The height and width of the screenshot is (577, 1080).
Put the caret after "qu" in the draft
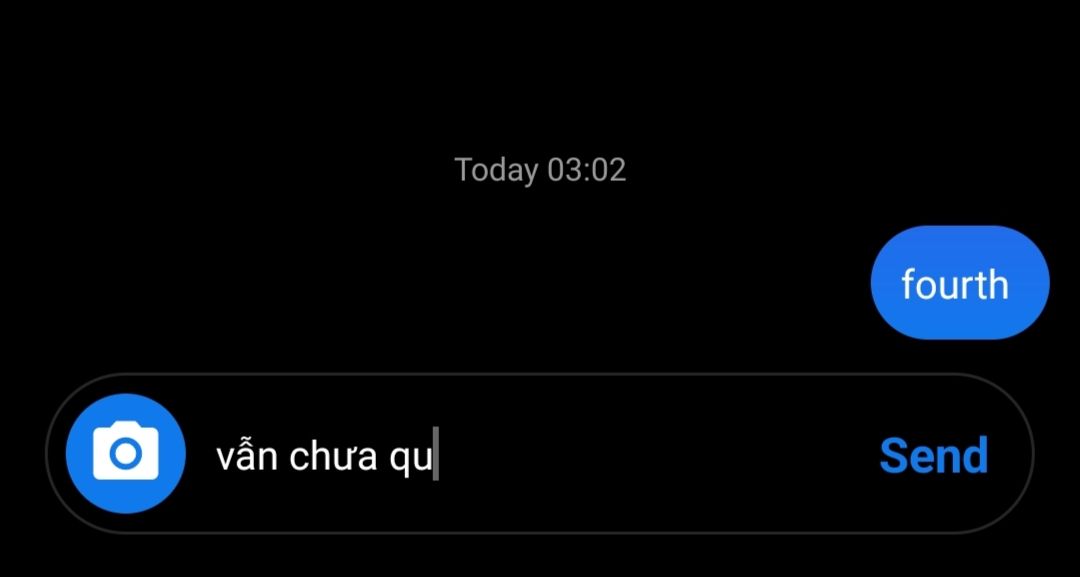pos(434,457)
